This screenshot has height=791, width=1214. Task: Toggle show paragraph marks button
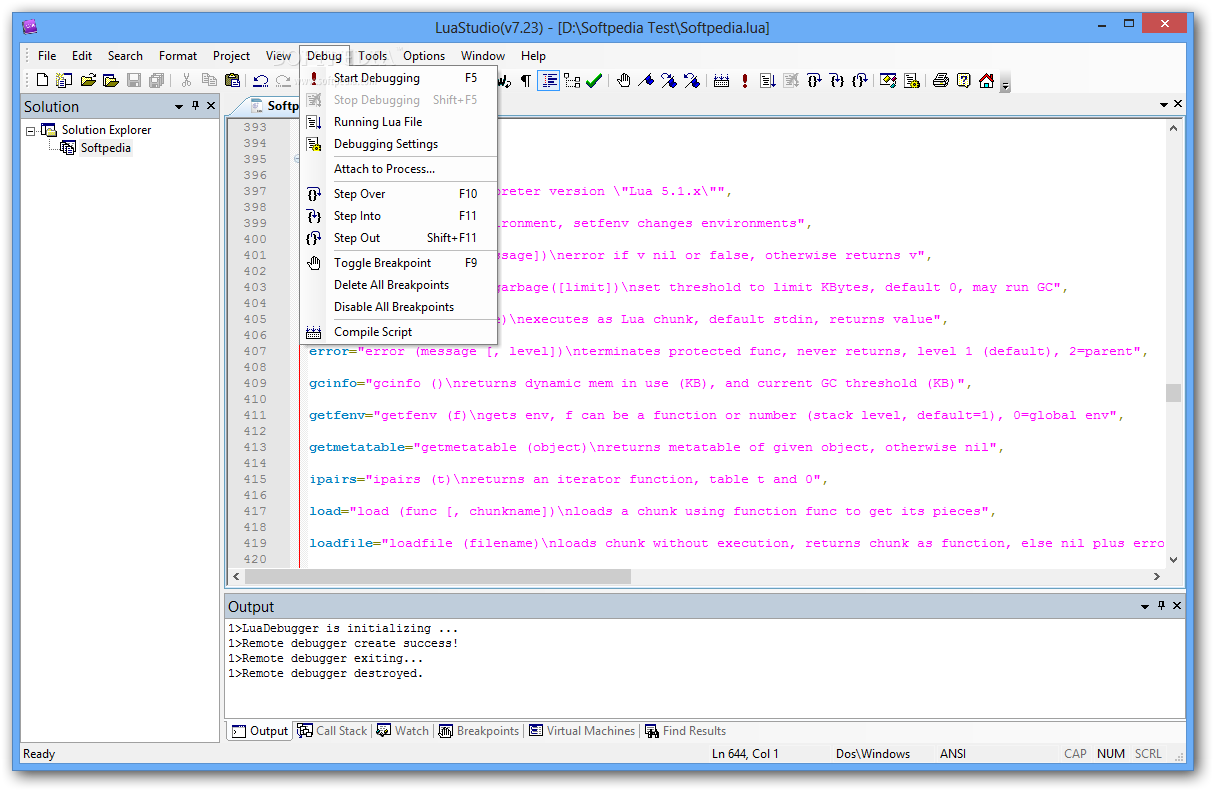(x=526, y=80)
